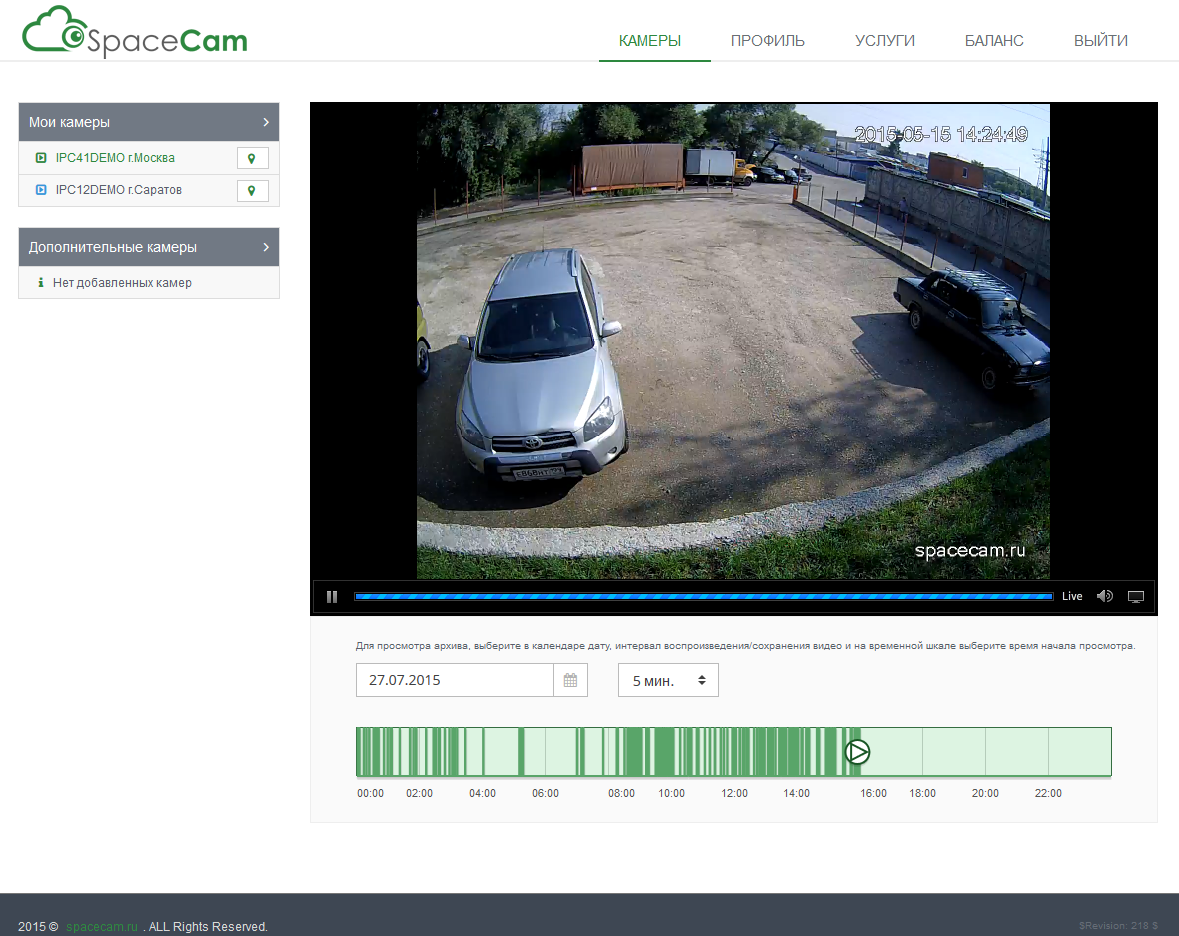Click the 20:00 timeline label
The width and height of the screenshot is (1179, 936).
[985, 793]
